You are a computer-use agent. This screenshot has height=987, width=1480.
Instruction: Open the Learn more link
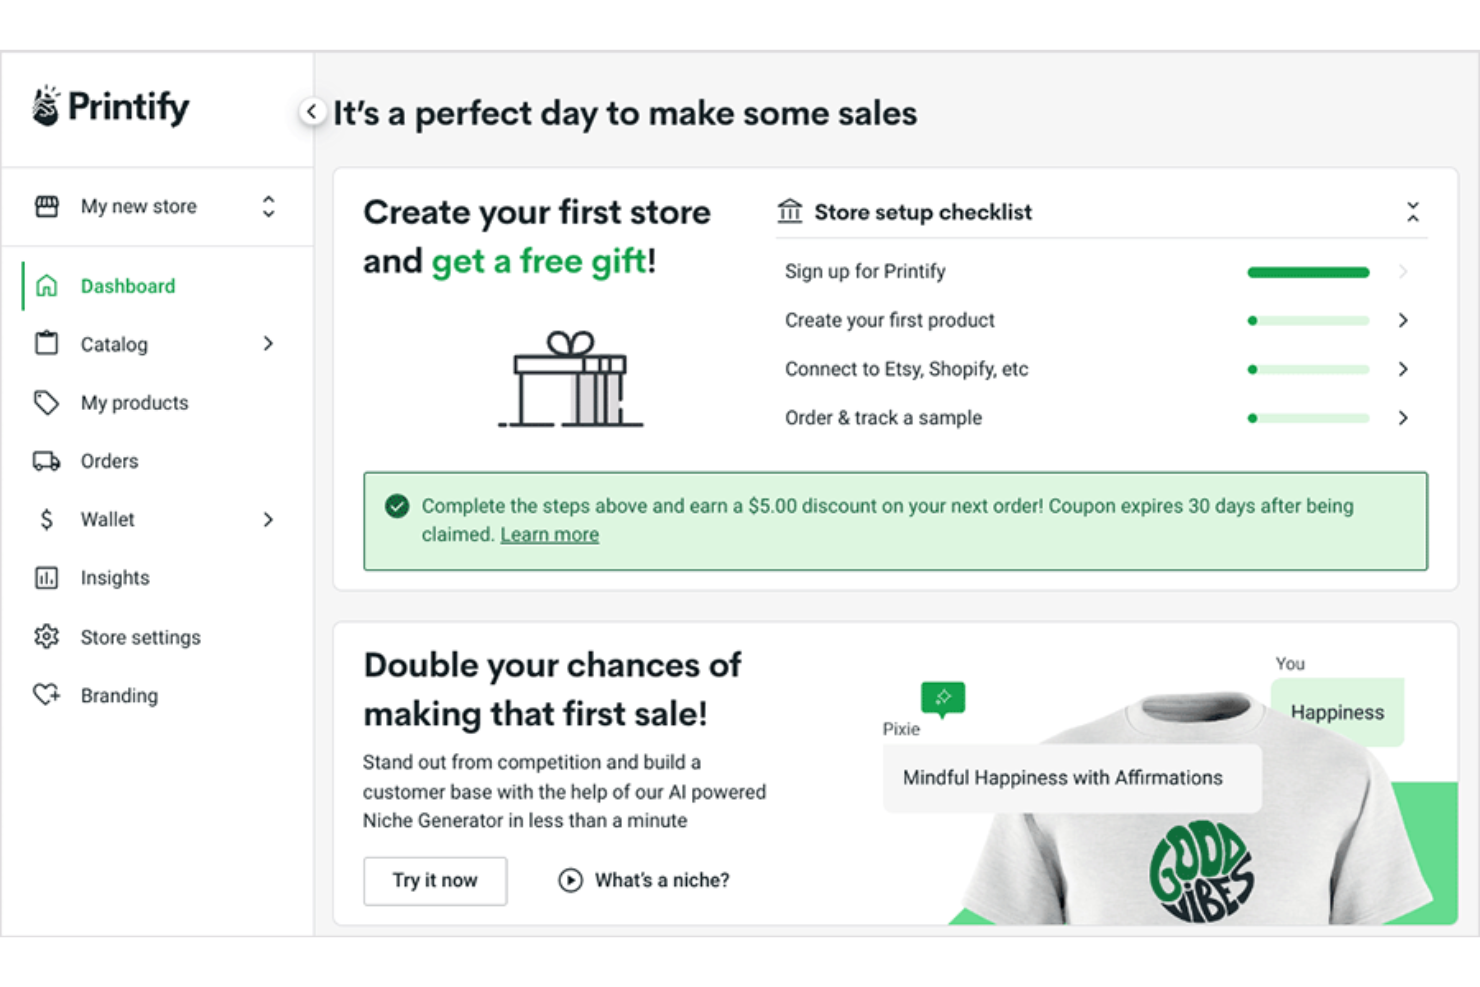pos(548,534)
